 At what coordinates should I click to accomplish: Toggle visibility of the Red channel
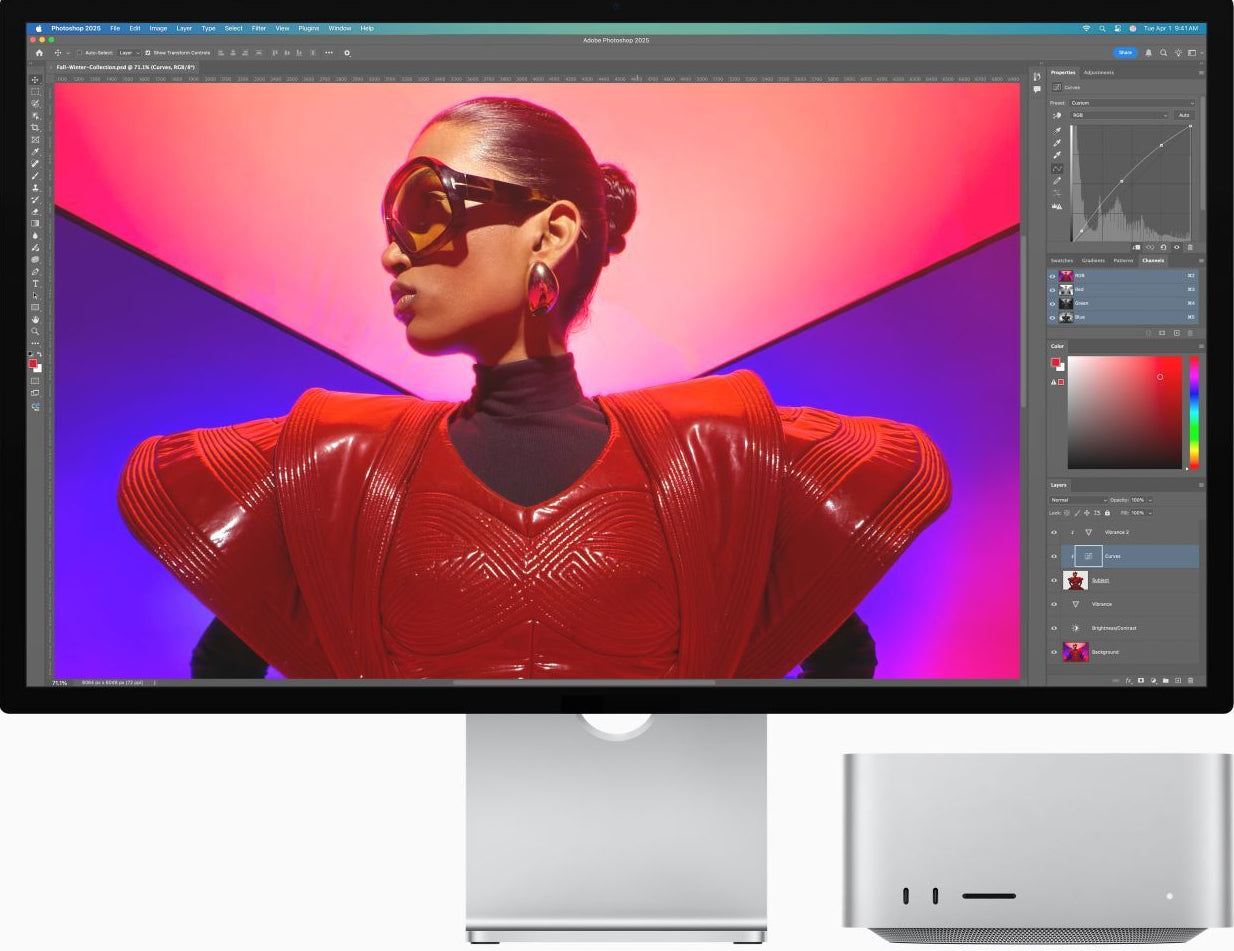[1052, 289]
